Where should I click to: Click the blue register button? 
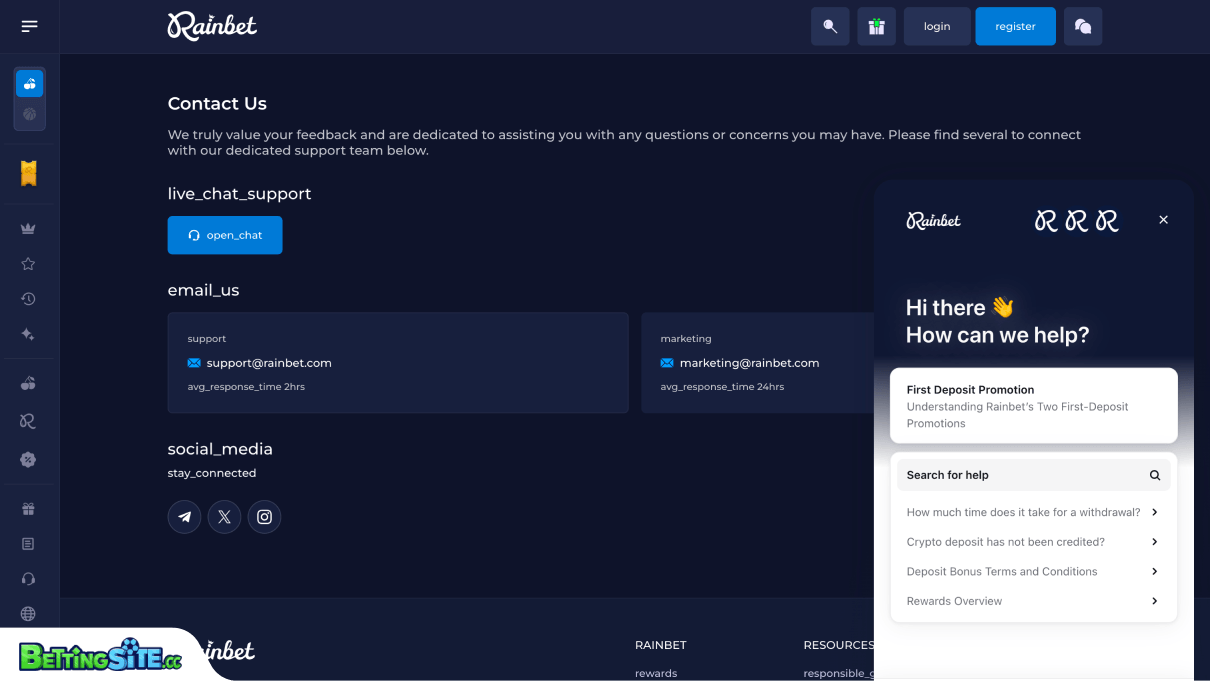click(1015, 26)
